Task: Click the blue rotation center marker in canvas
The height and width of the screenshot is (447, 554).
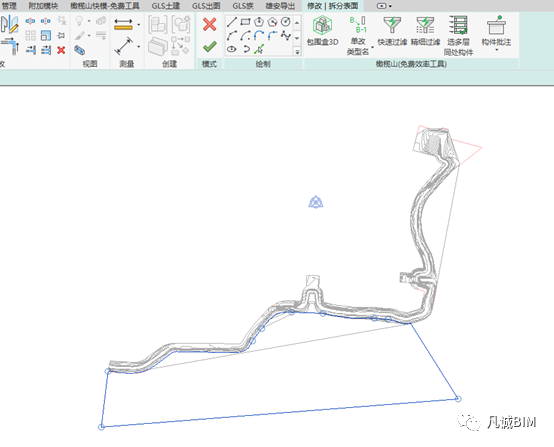Action: click(x=316, y=202)
